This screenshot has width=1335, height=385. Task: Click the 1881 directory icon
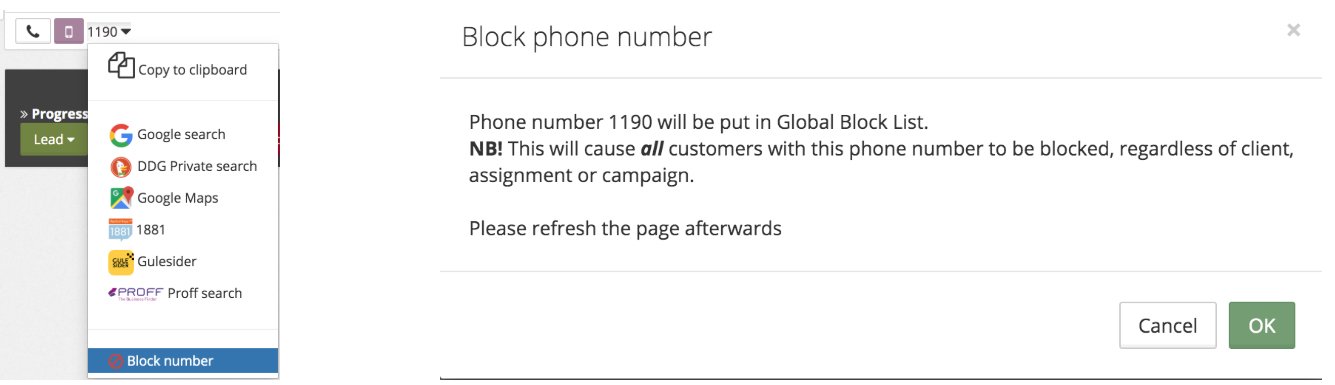pyautogui.click(x=120, y=230)
